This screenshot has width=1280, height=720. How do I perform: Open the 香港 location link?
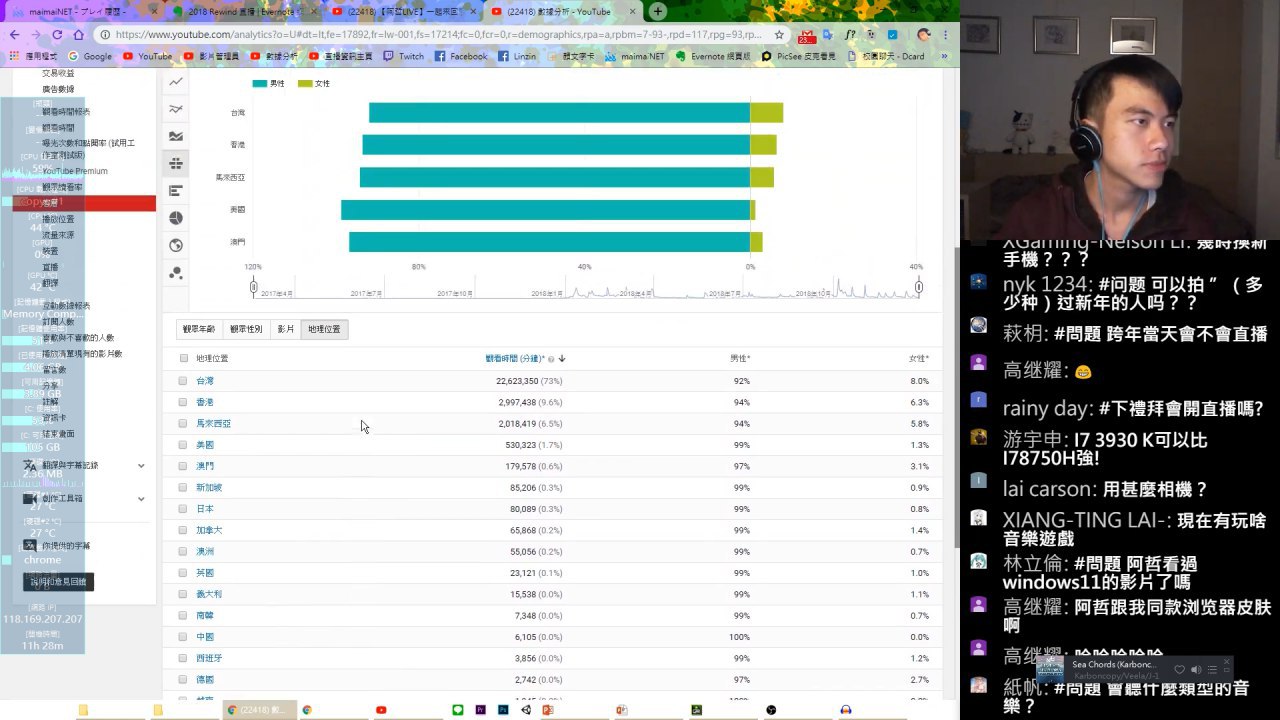tap(205, 402)
